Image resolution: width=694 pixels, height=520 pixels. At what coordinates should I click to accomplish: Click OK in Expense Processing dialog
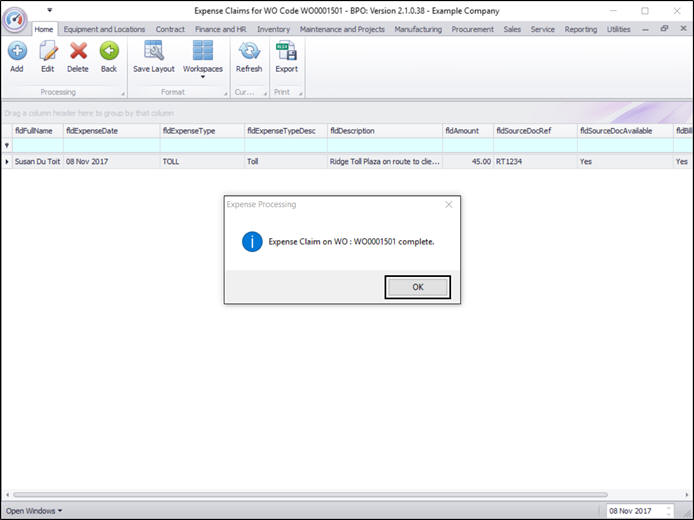[x=417, y=287]
